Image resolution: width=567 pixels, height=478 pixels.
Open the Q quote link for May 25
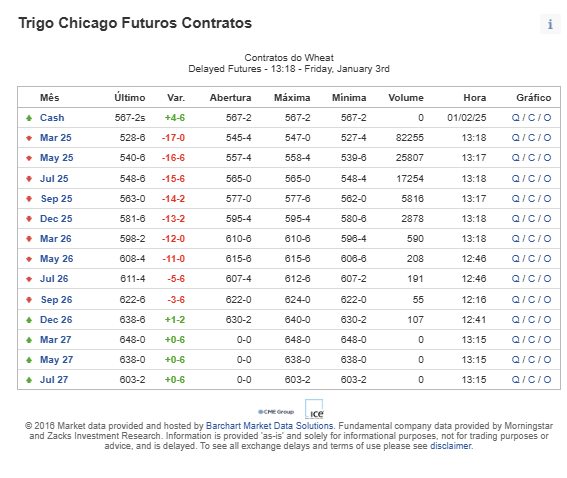[516, 158]
